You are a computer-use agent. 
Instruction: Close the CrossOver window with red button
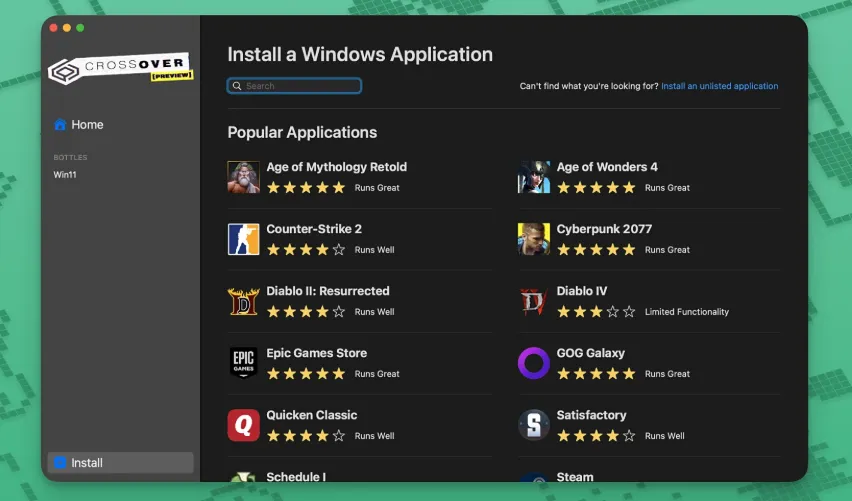tap(53, 28)
